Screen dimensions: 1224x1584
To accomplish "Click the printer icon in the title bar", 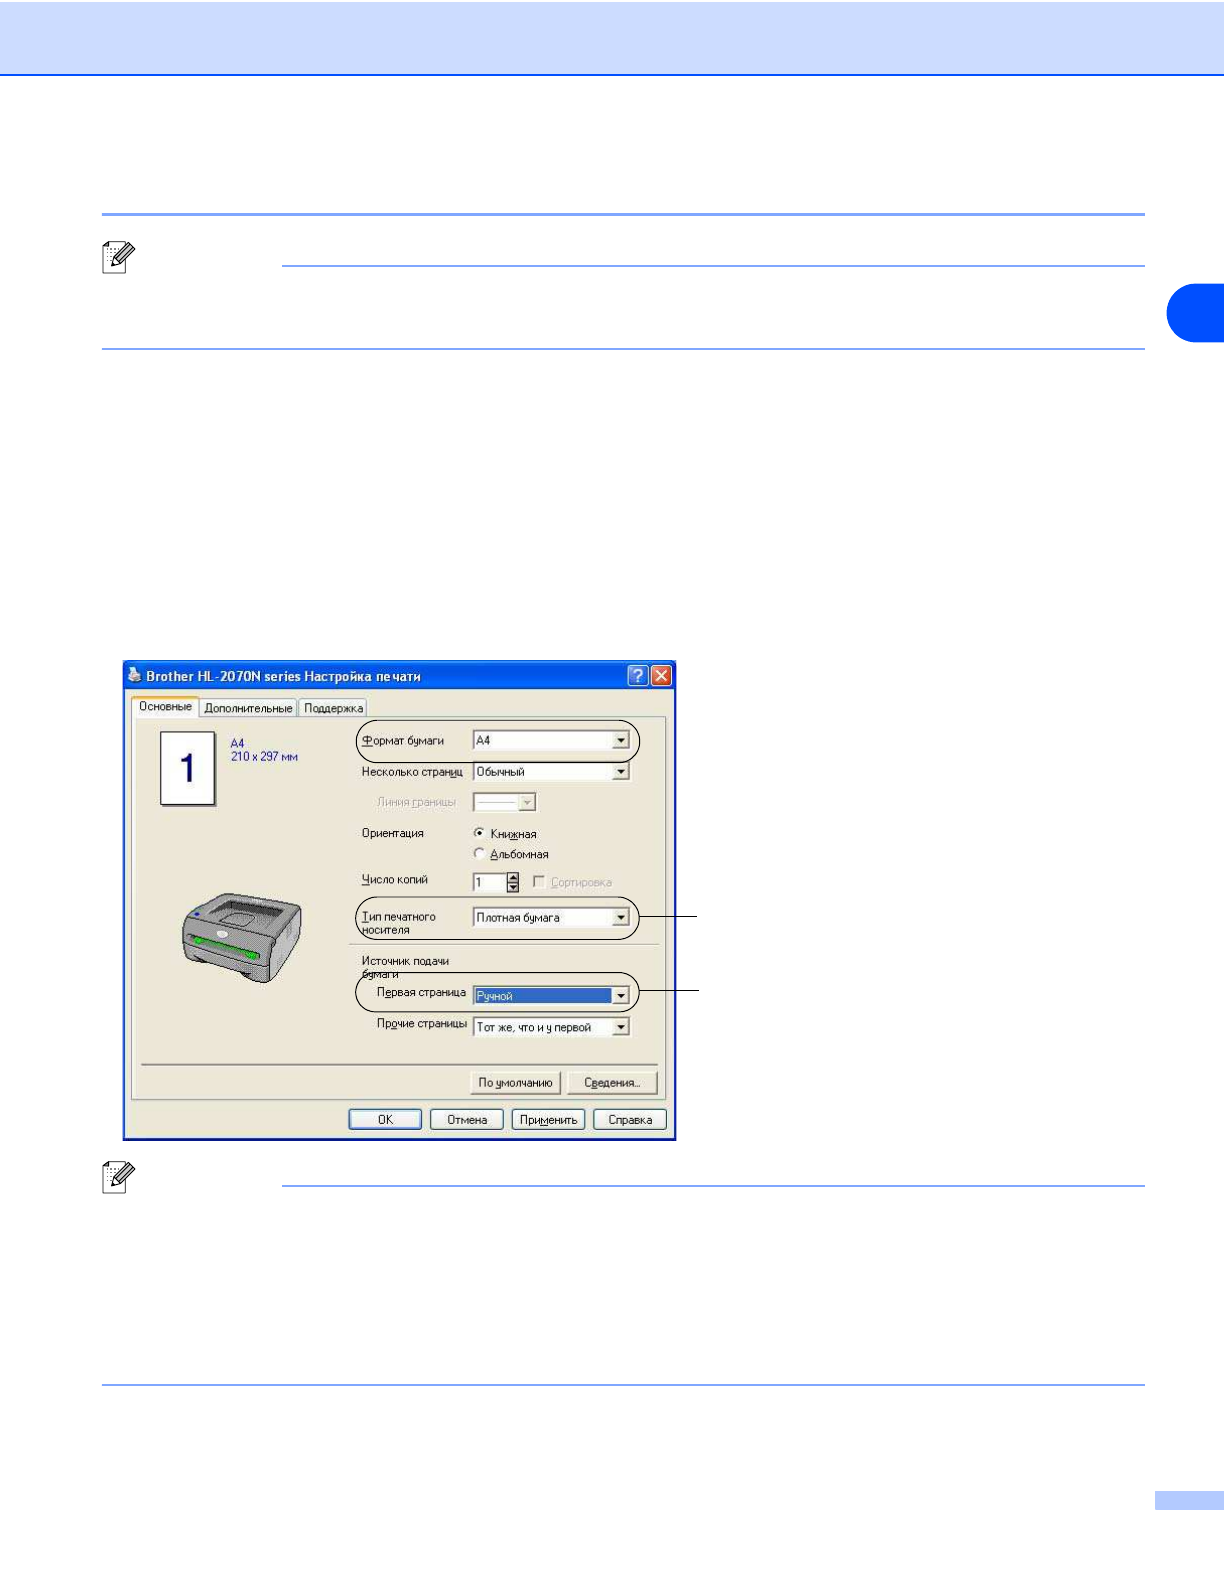I will [135, 676].
